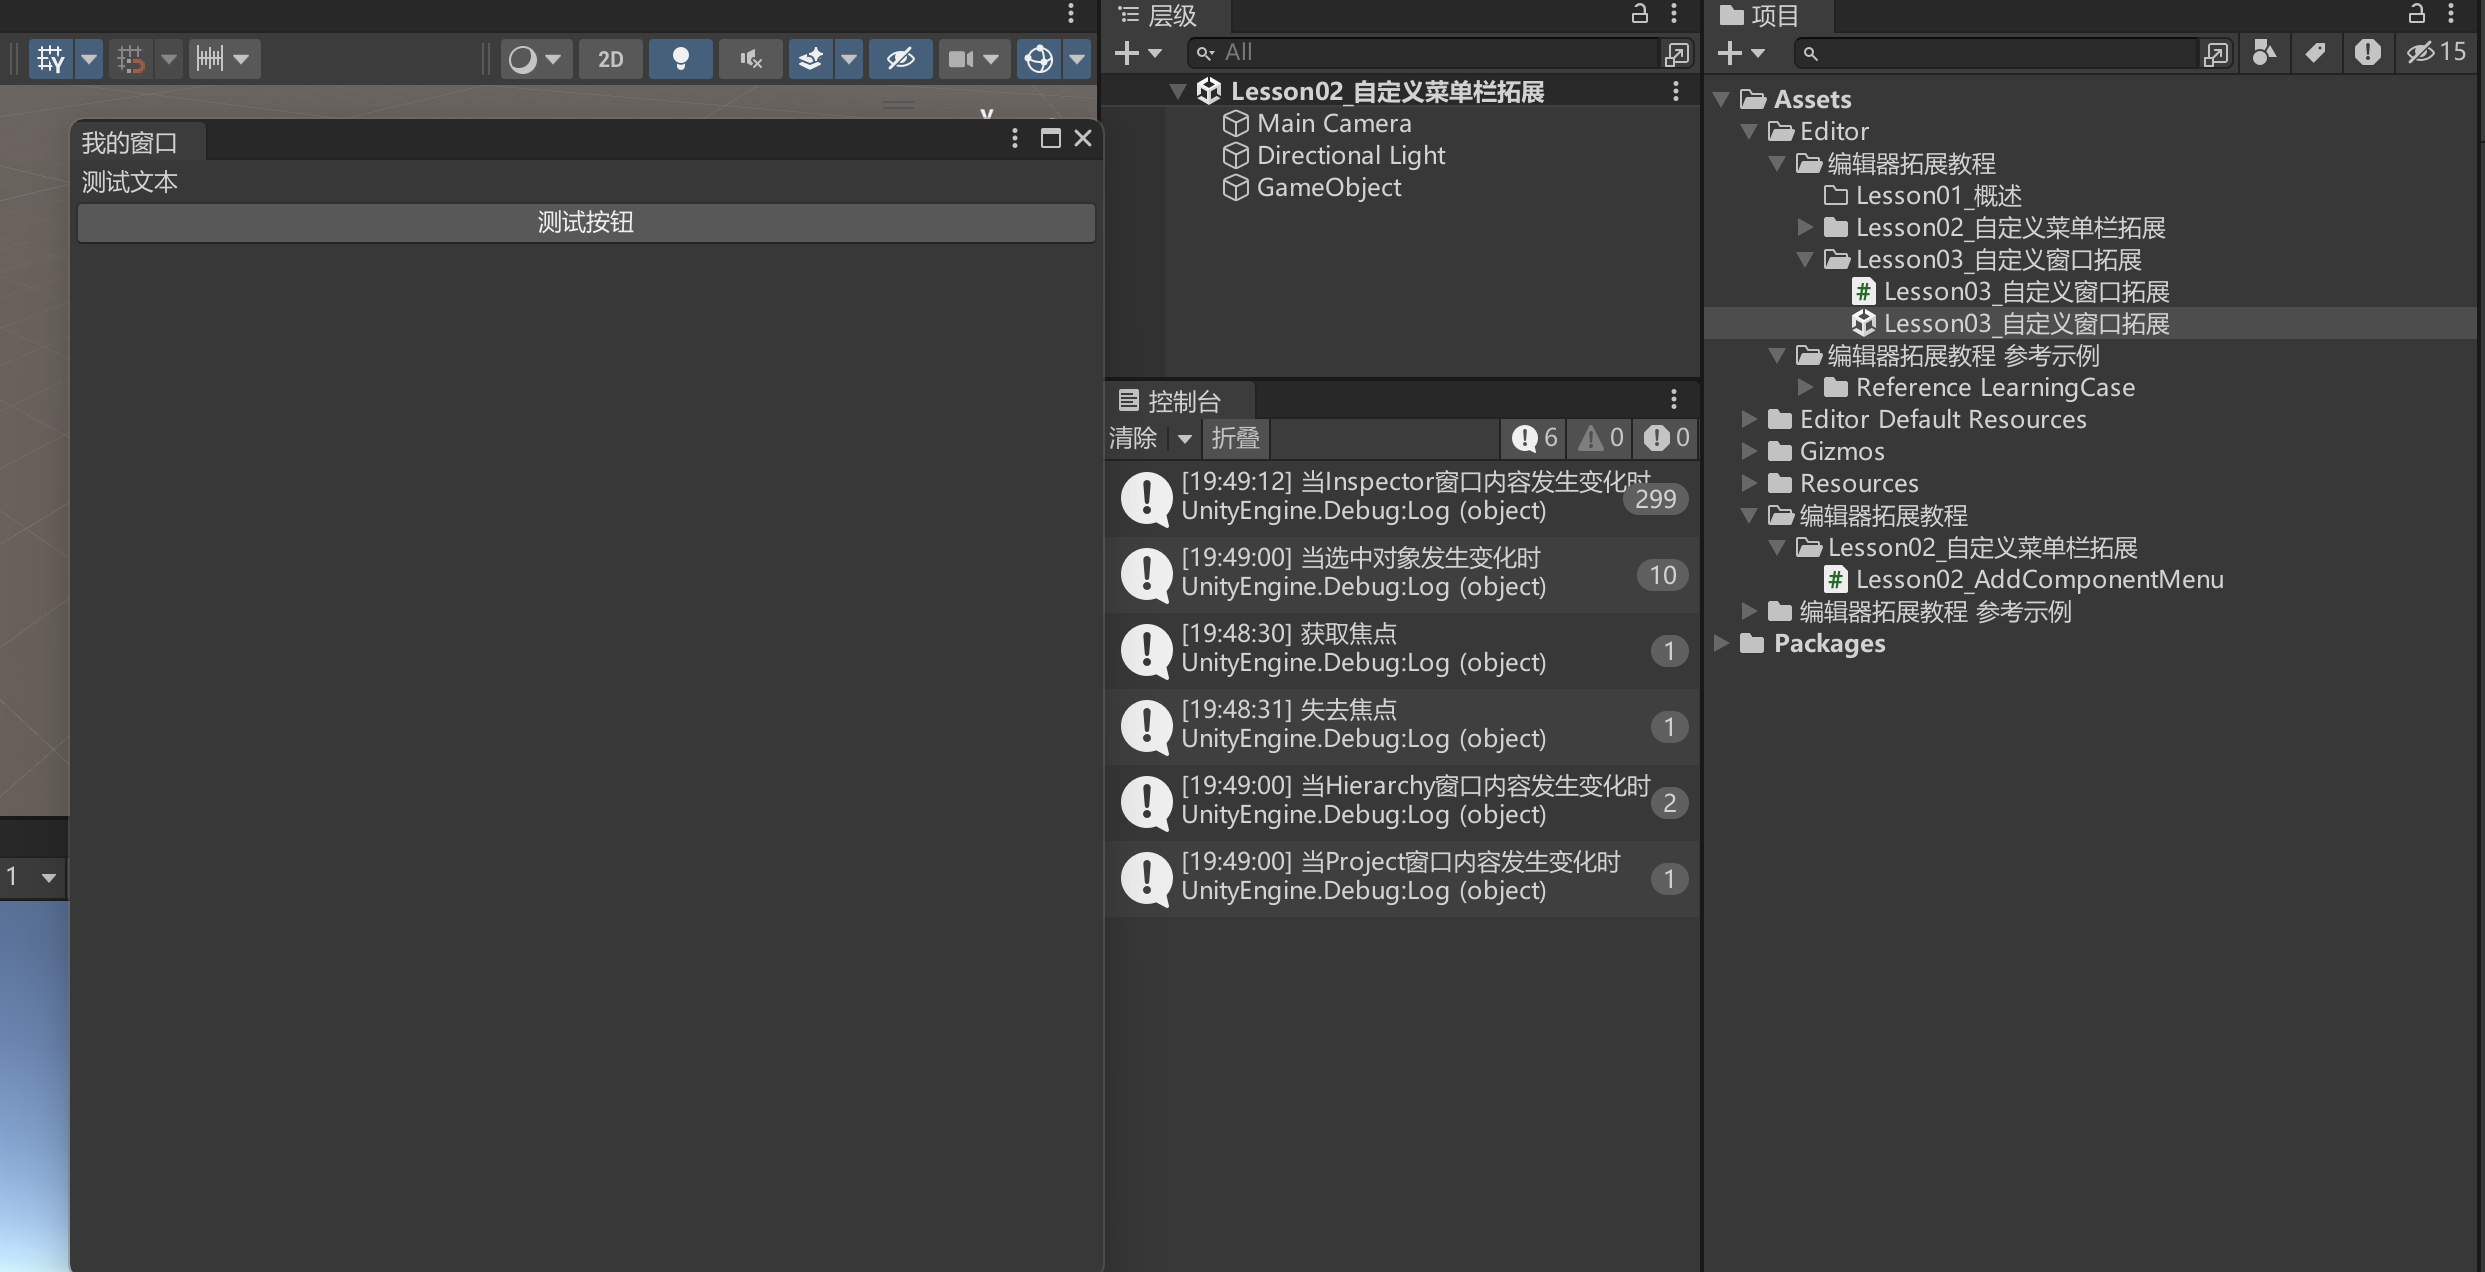The height and width of the screenshot is (1272, 2485).
Task: Open the scene camera settings icon
Action: (x=961, y=59)
